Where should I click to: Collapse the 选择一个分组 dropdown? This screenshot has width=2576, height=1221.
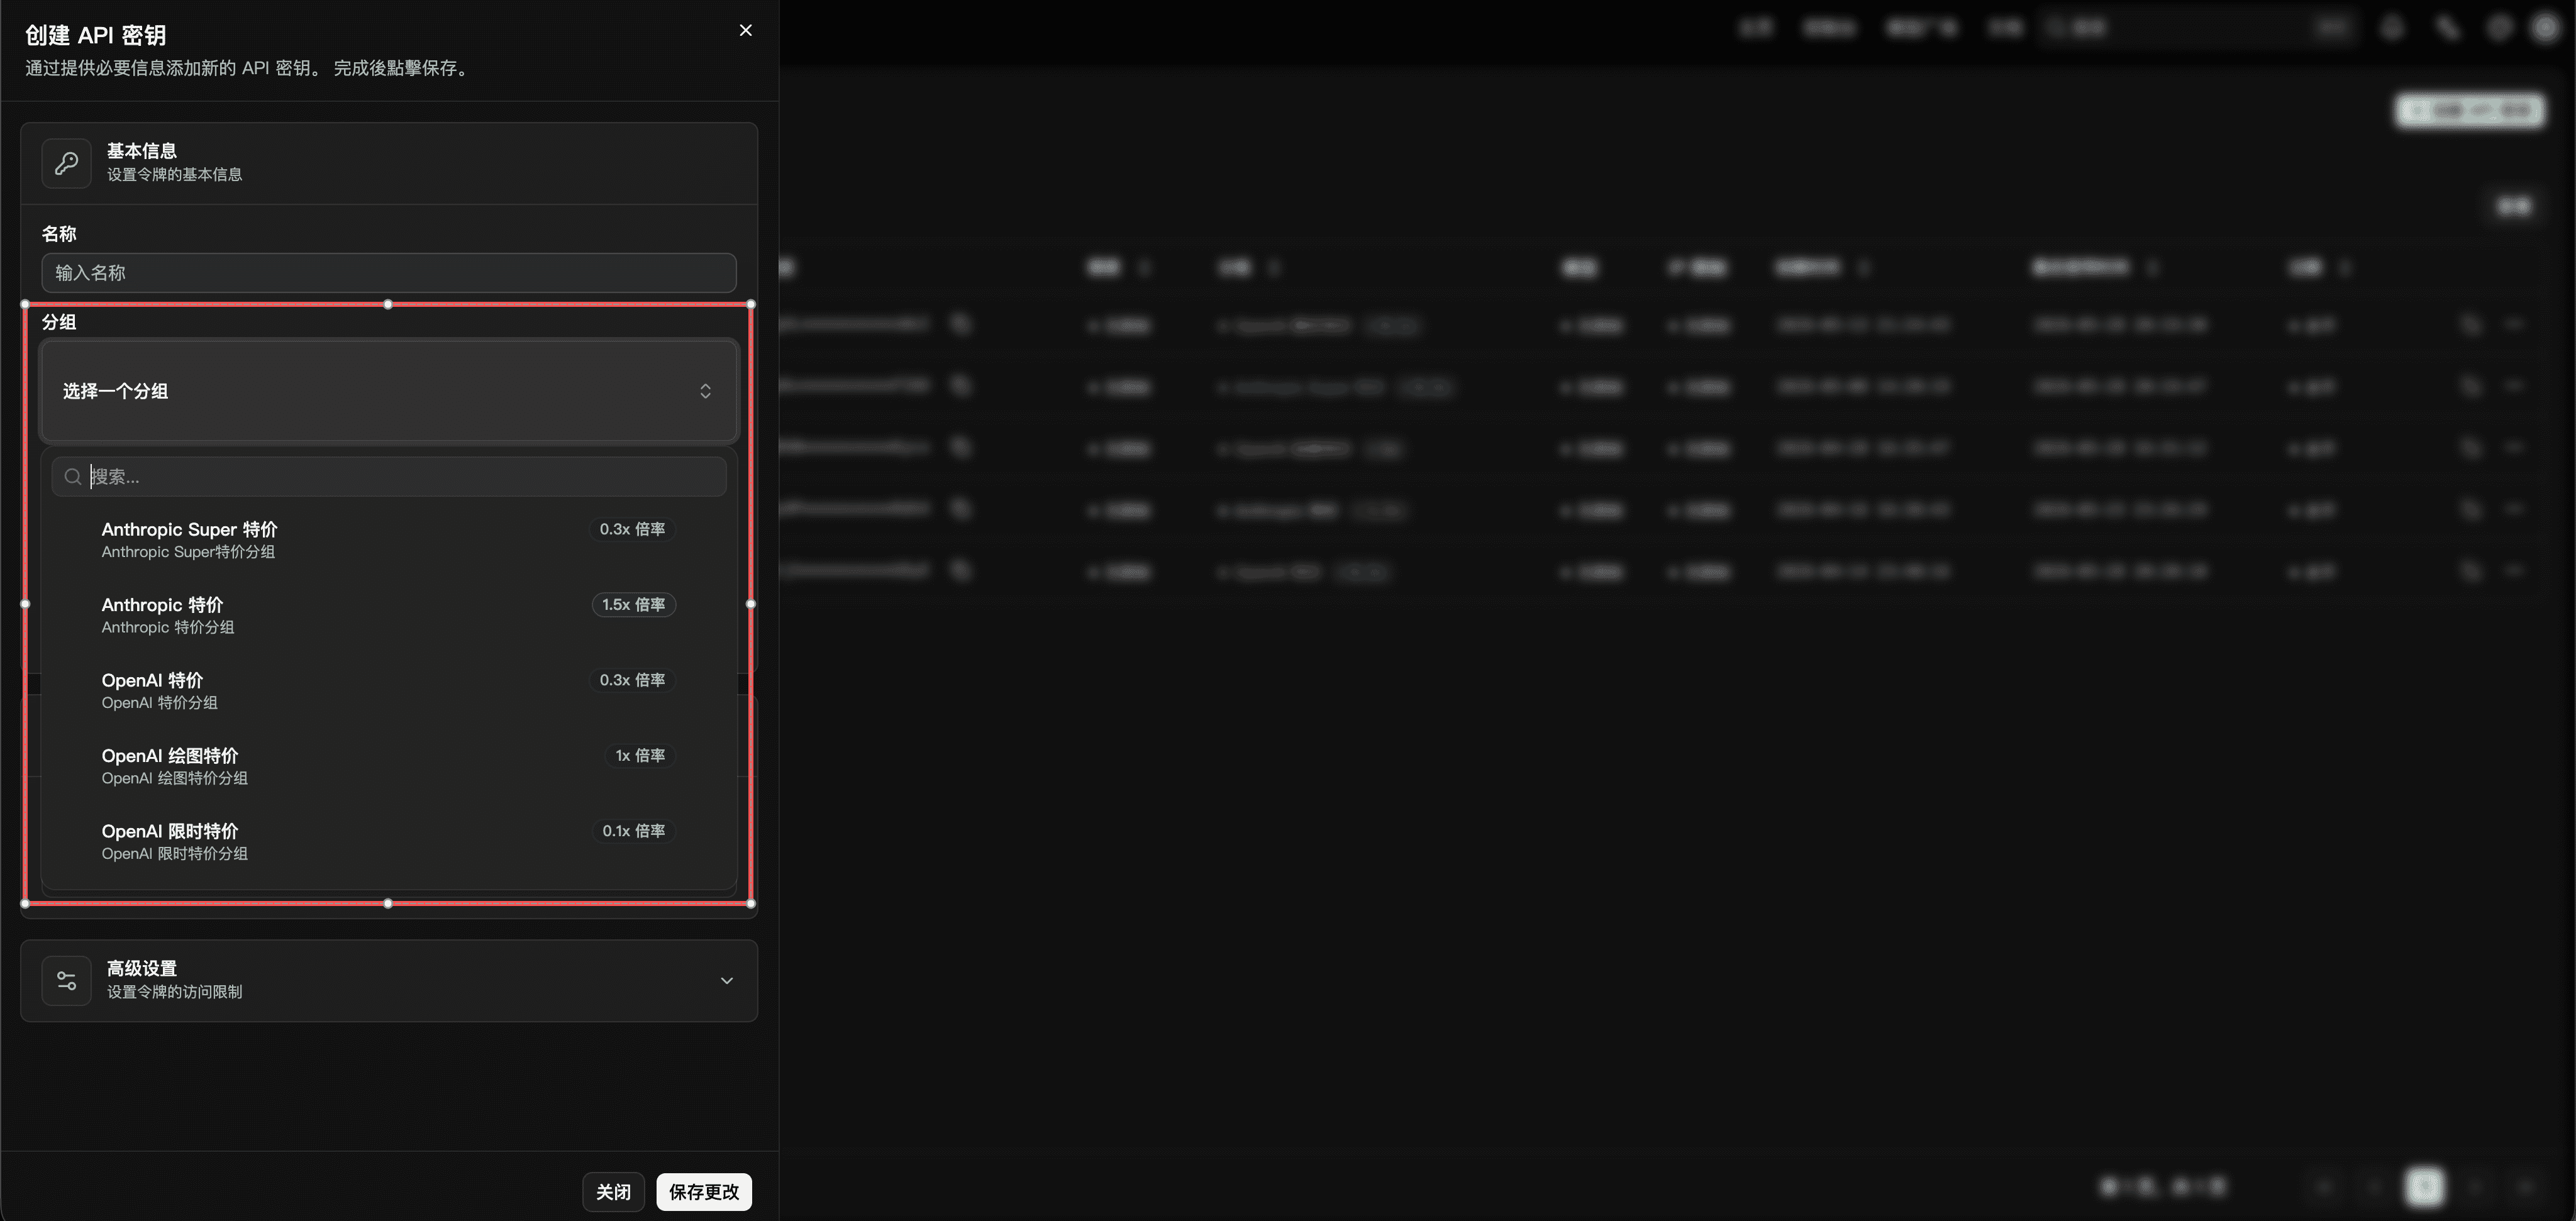[389, 391]
